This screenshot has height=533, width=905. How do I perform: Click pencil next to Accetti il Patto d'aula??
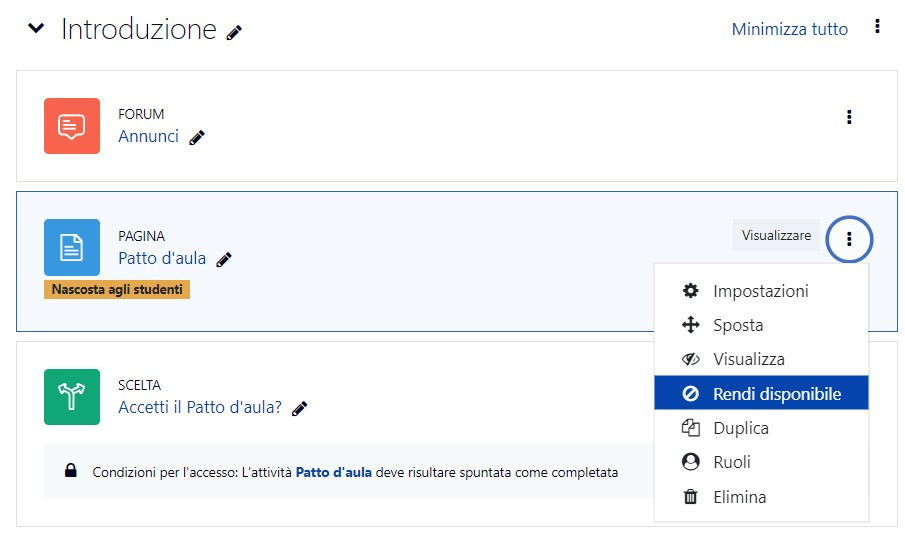coord(300,409)
